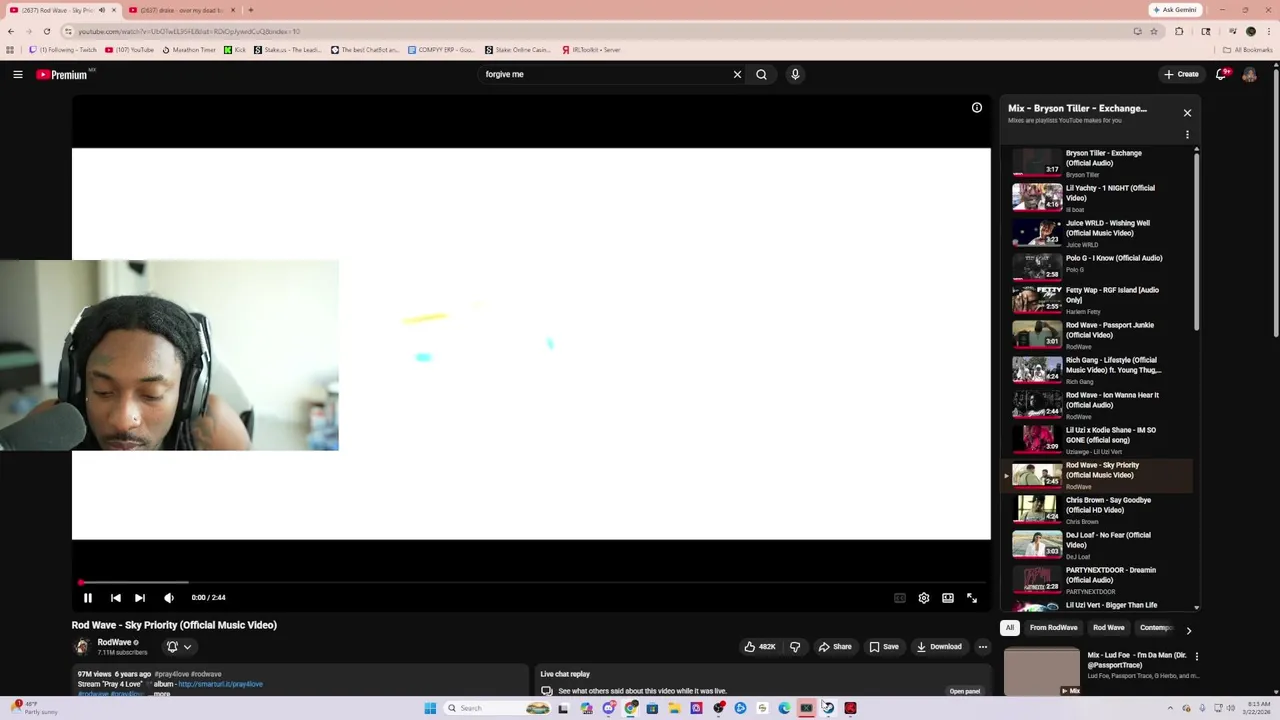Click the Ask Gemini button
Screen dimensions: 1280x720
[1175, 10]
